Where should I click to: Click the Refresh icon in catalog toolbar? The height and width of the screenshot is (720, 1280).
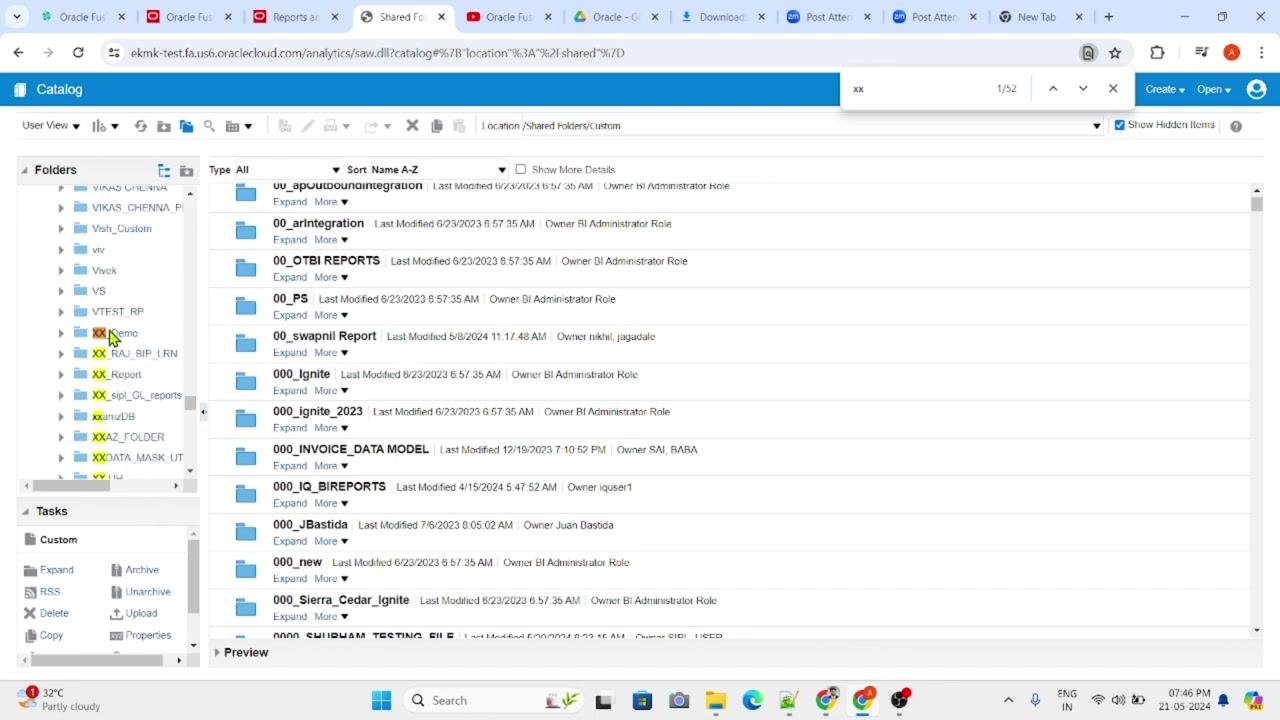[140, 126]
